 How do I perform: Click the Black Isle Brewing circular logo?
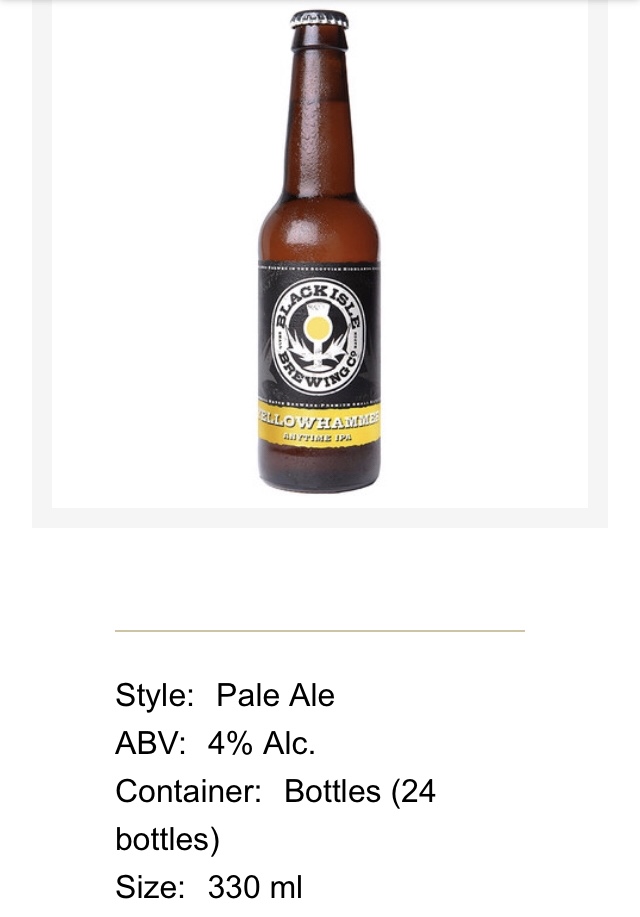click(319, 337)
